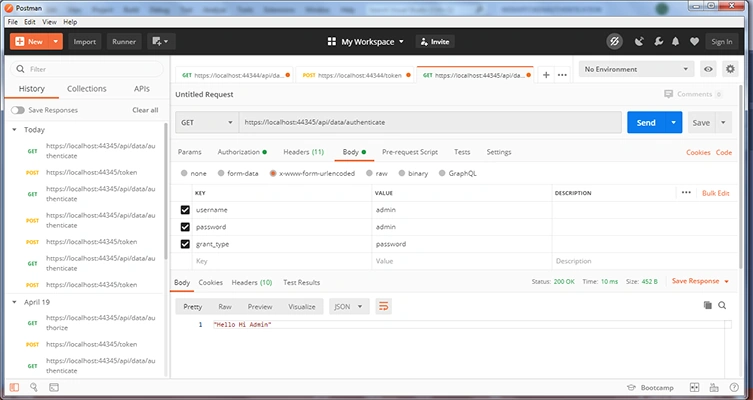Image resolution: width=753 pixels, height=400 pixels.
Task: Click the Clear all link
Action: coord(145,110)
